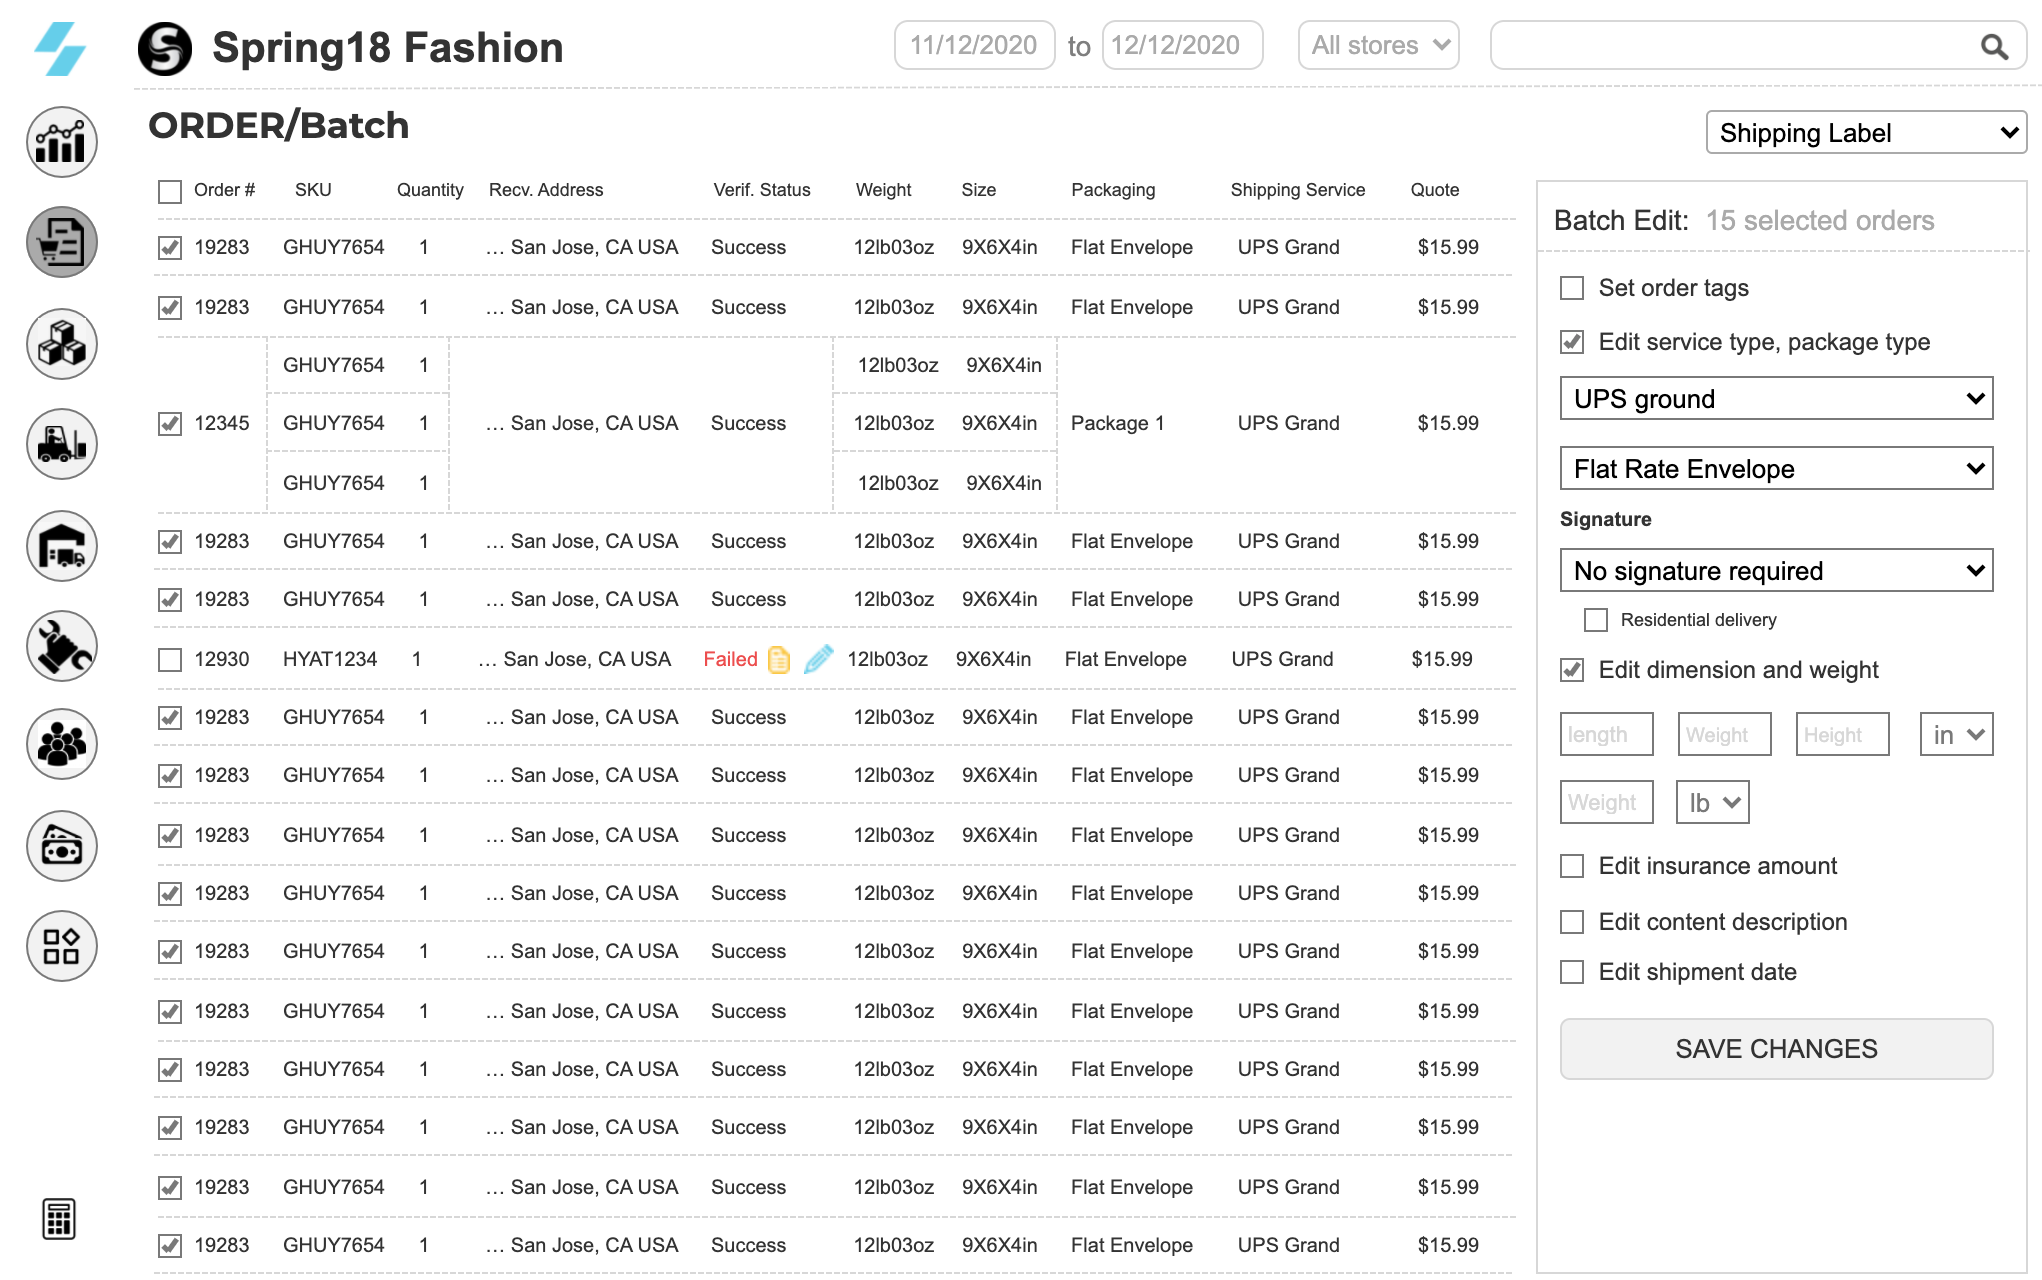Click the search input box
The height and width of the screenshot is (1280, 2042).
pos(1758,46)
